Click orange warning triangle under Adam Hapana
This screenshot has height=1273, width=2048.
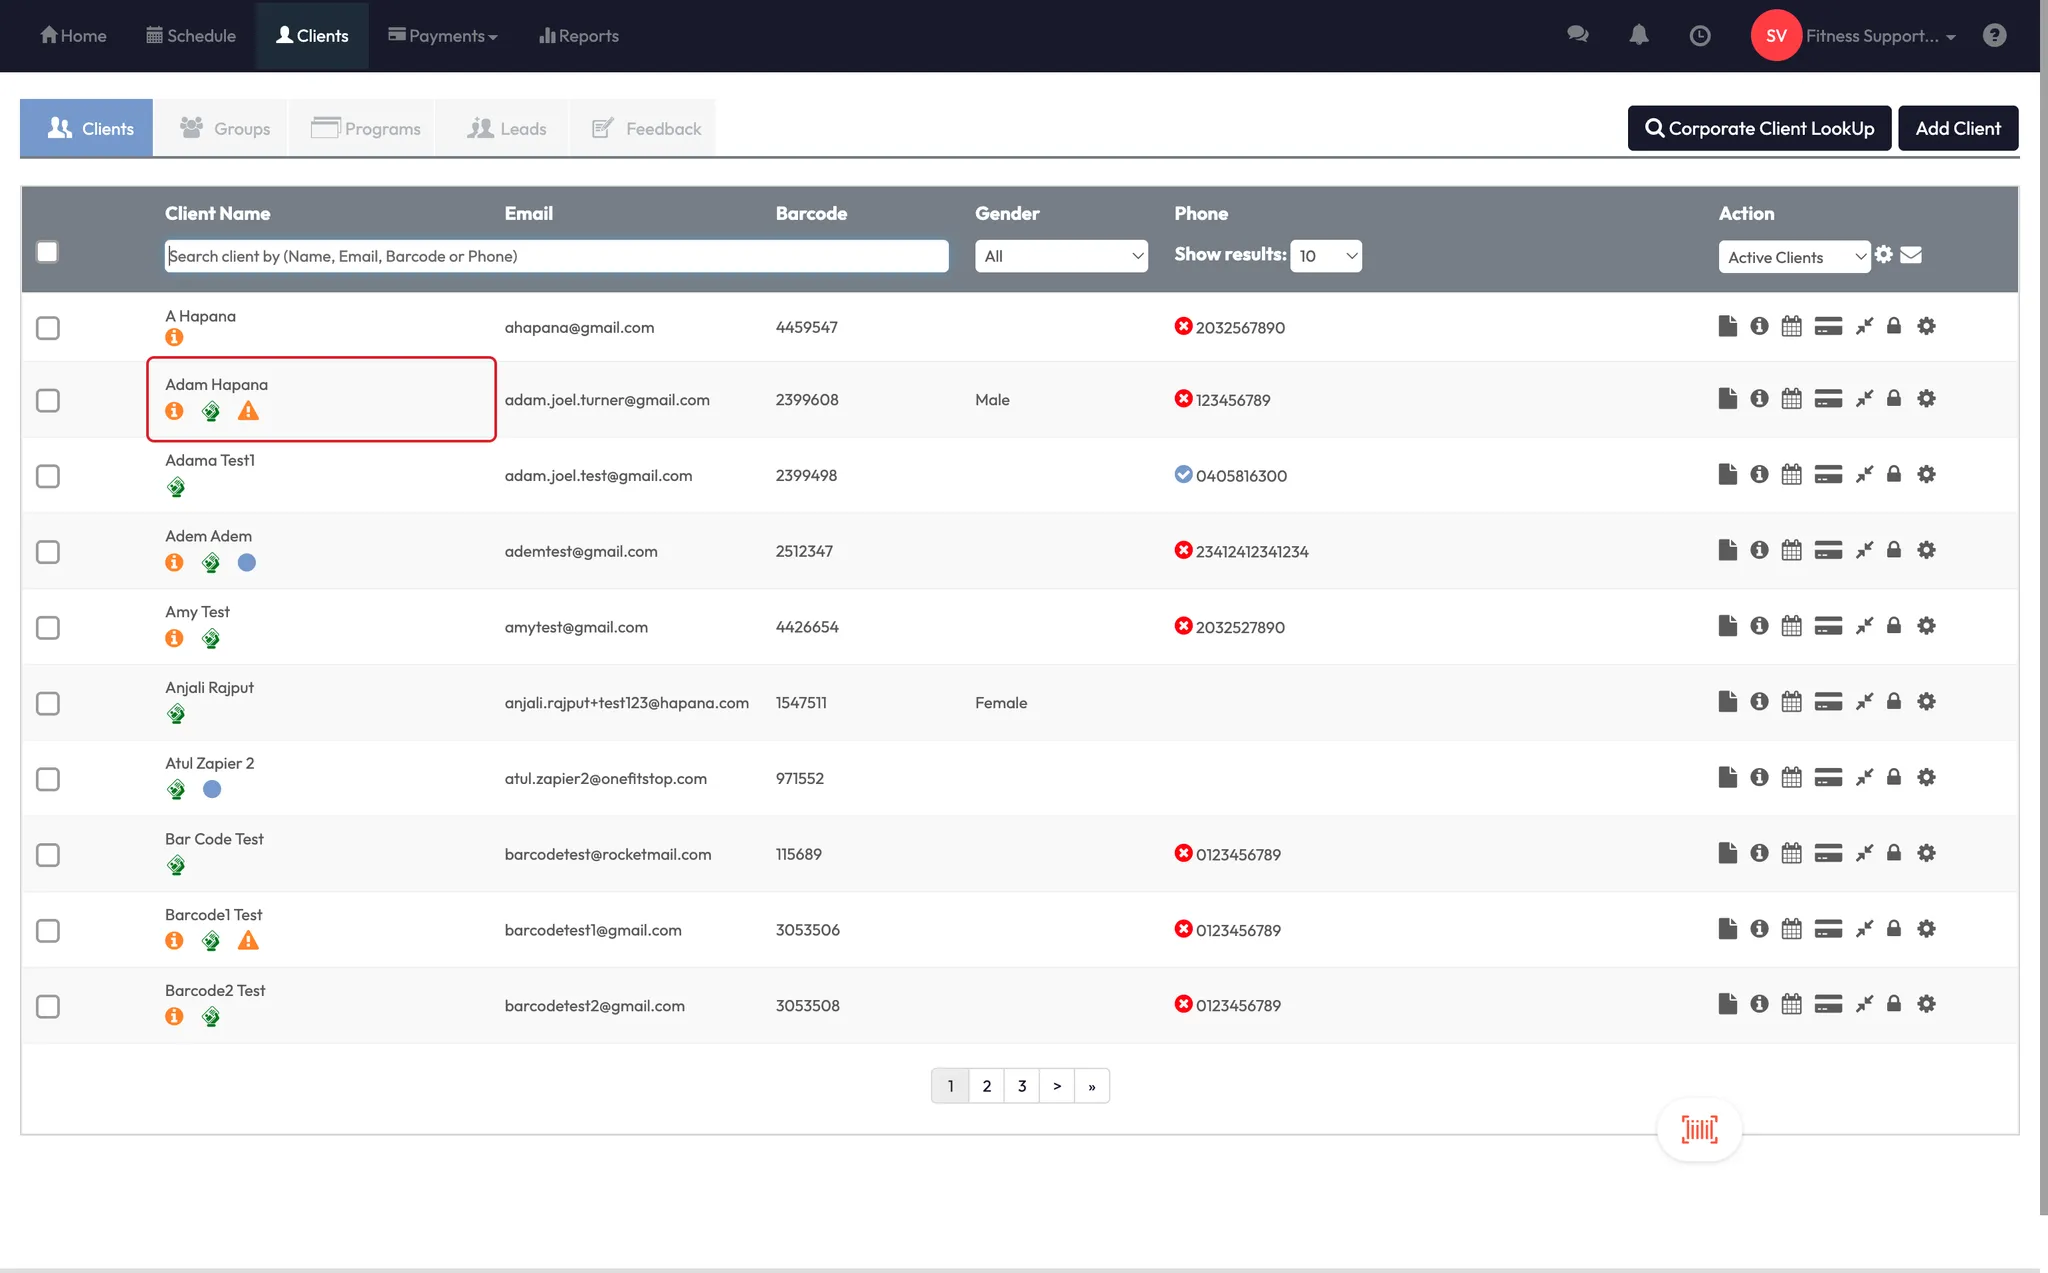248,411
